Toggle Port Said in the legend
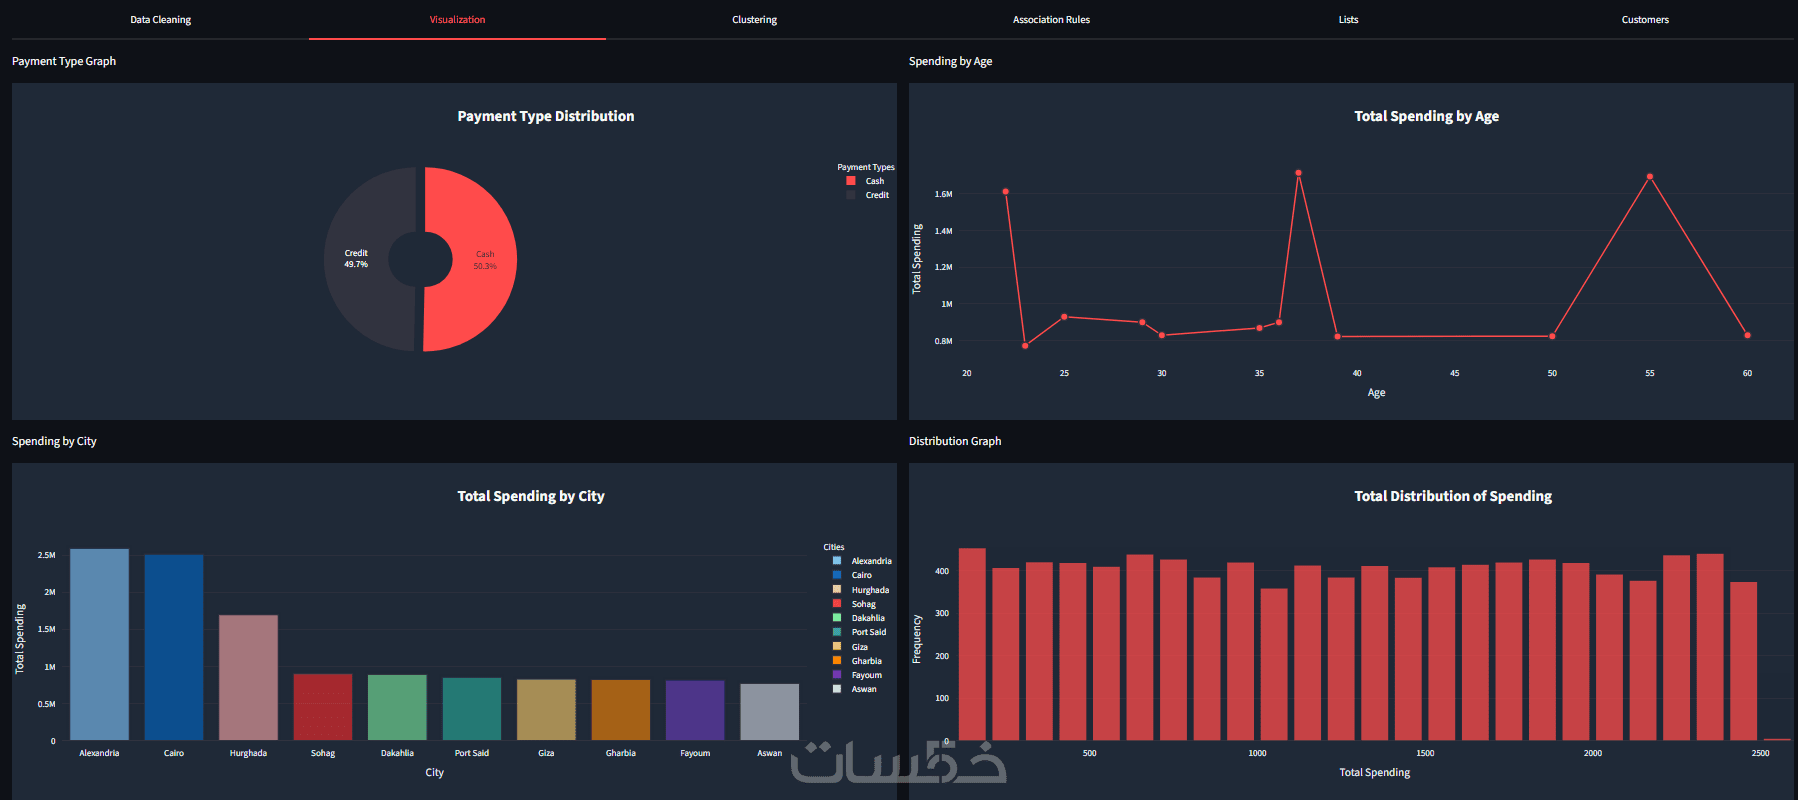The width and height of the screenshot is (1798, 800). pyautogui.click(x=860, y=632)
